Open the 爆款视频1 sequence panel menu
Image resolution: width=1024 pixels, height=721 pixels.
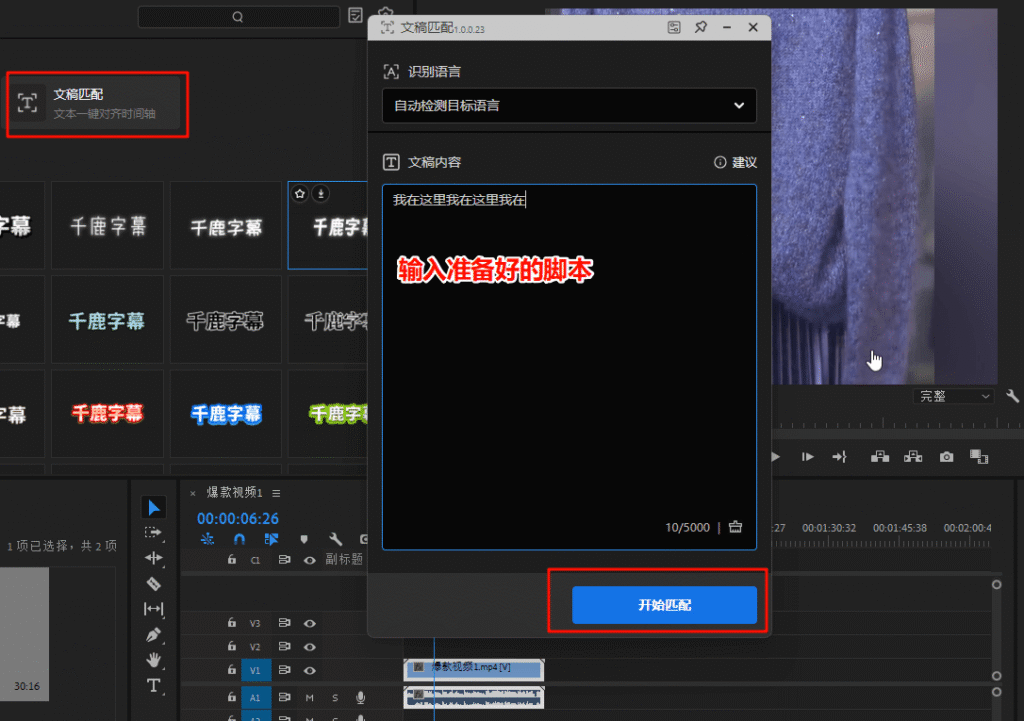coord(277,493)
